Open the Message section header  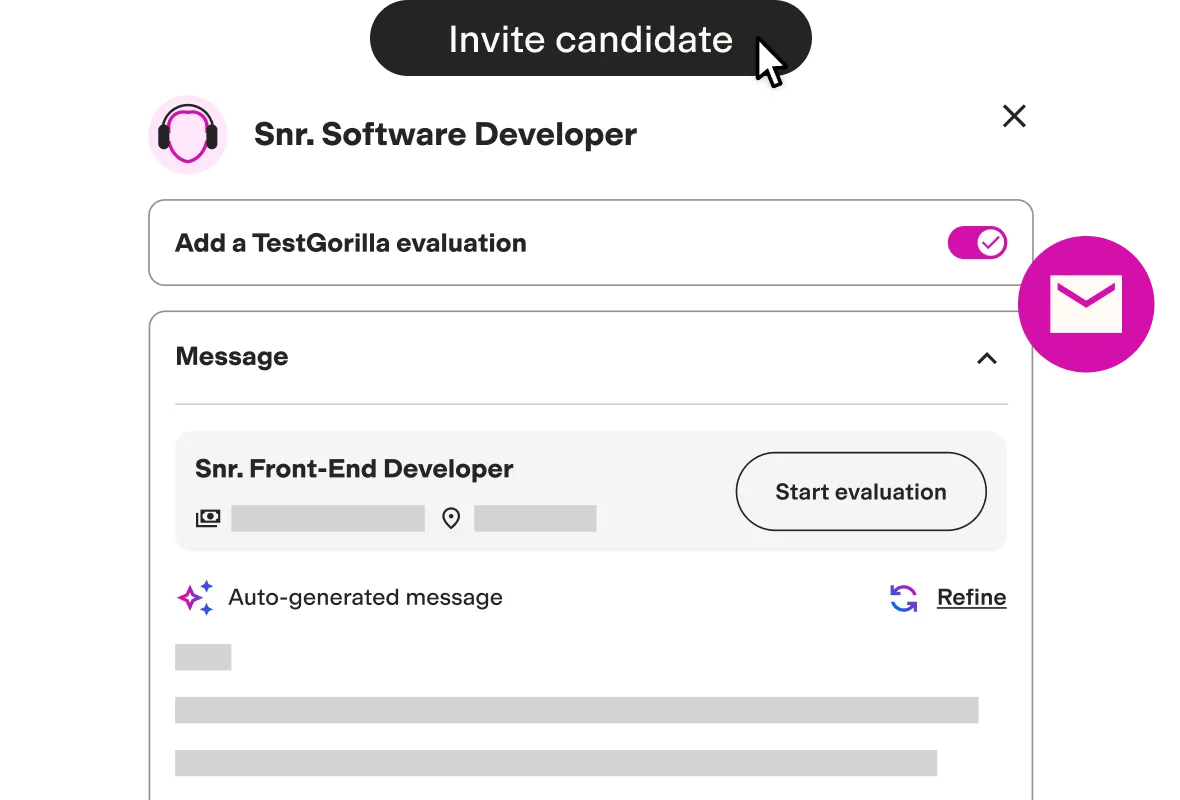point(231,356)
